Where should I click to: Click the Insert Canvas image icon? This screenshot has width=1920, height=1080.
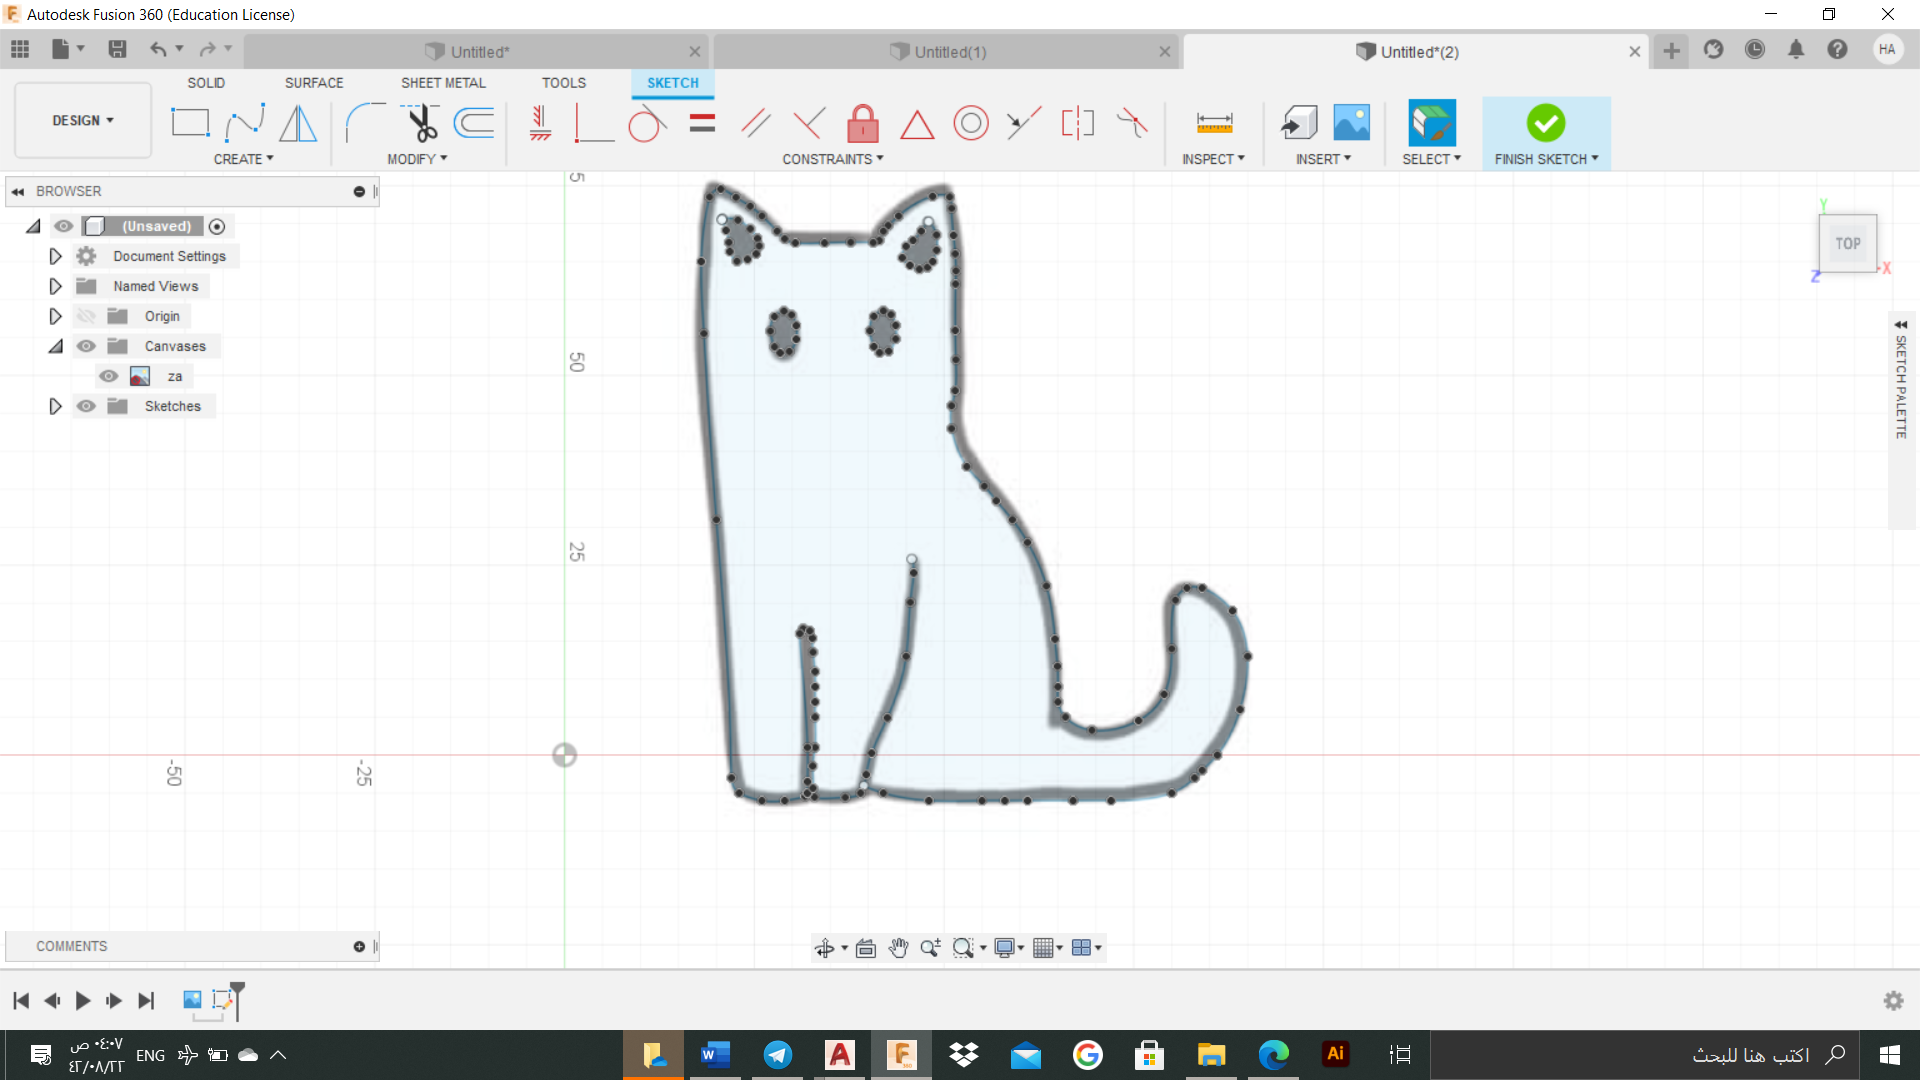pos(1352,123)
